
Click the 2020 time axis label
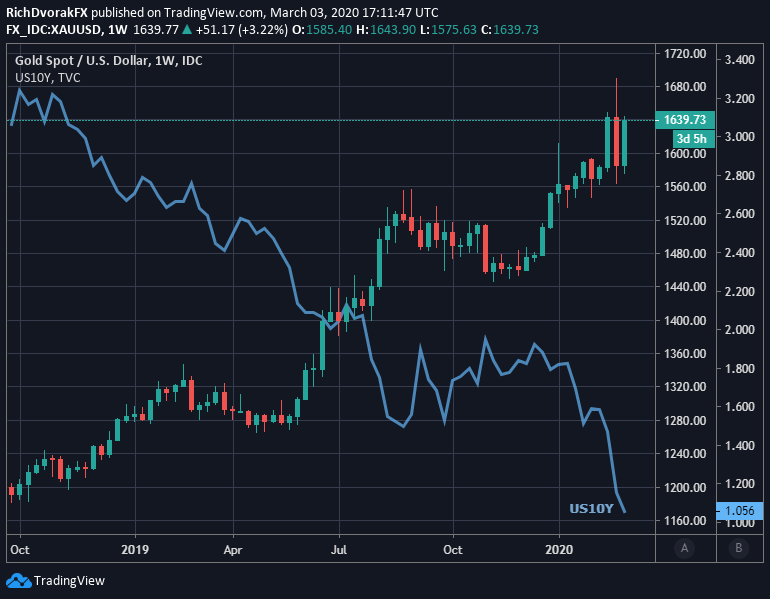click(559, 549)
